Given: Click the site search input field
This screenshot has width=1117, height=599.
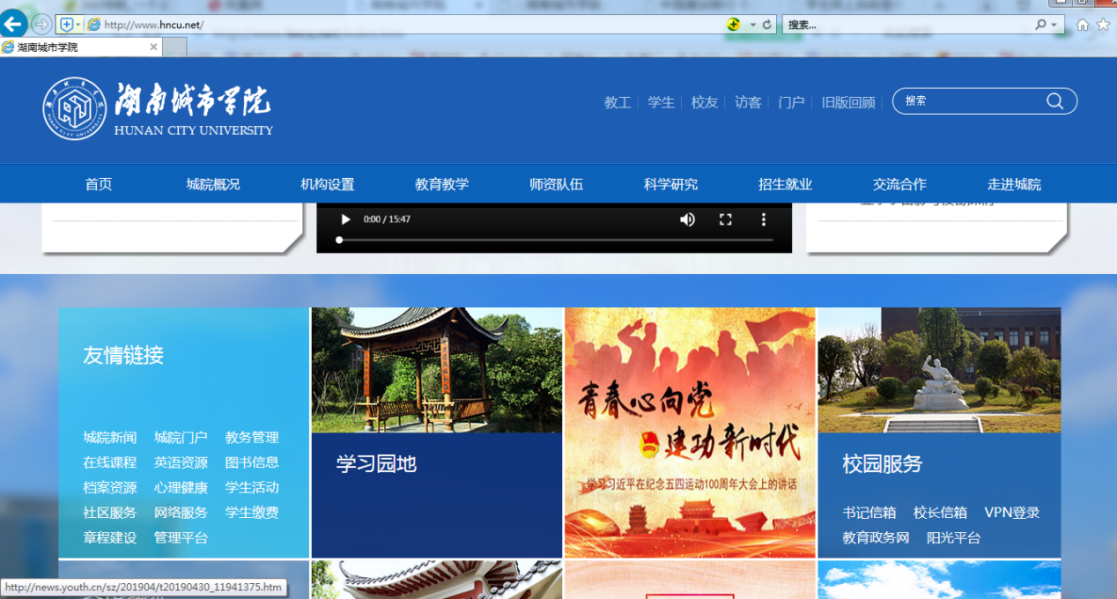Looking at the screenshot, I should (970, 101).
